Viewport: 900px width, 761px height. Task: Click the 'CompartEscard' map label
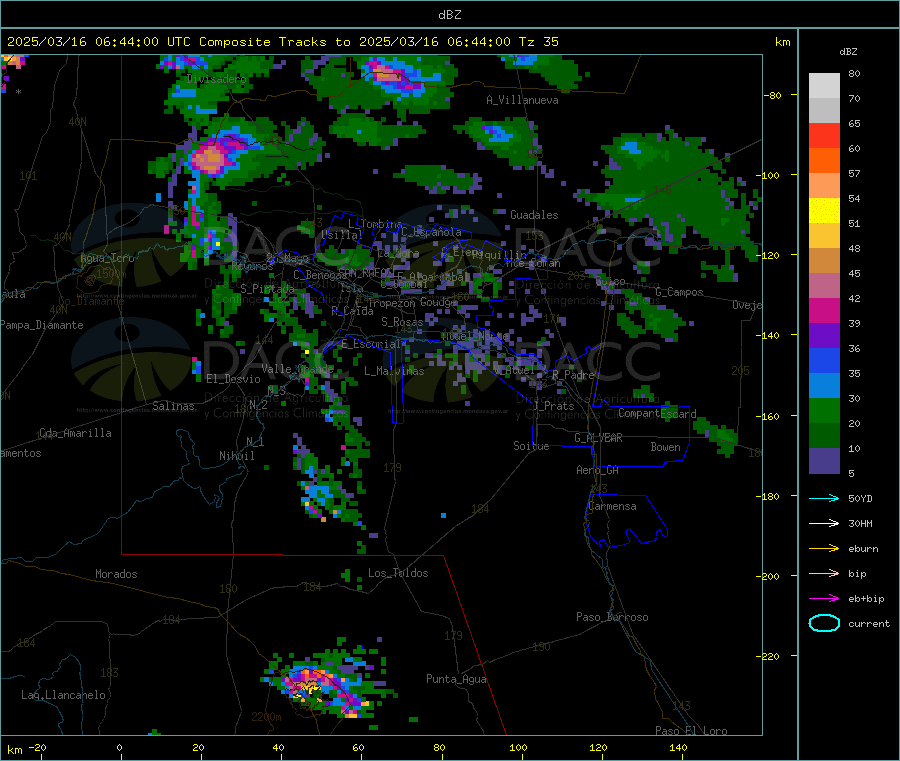pos(657,414)
